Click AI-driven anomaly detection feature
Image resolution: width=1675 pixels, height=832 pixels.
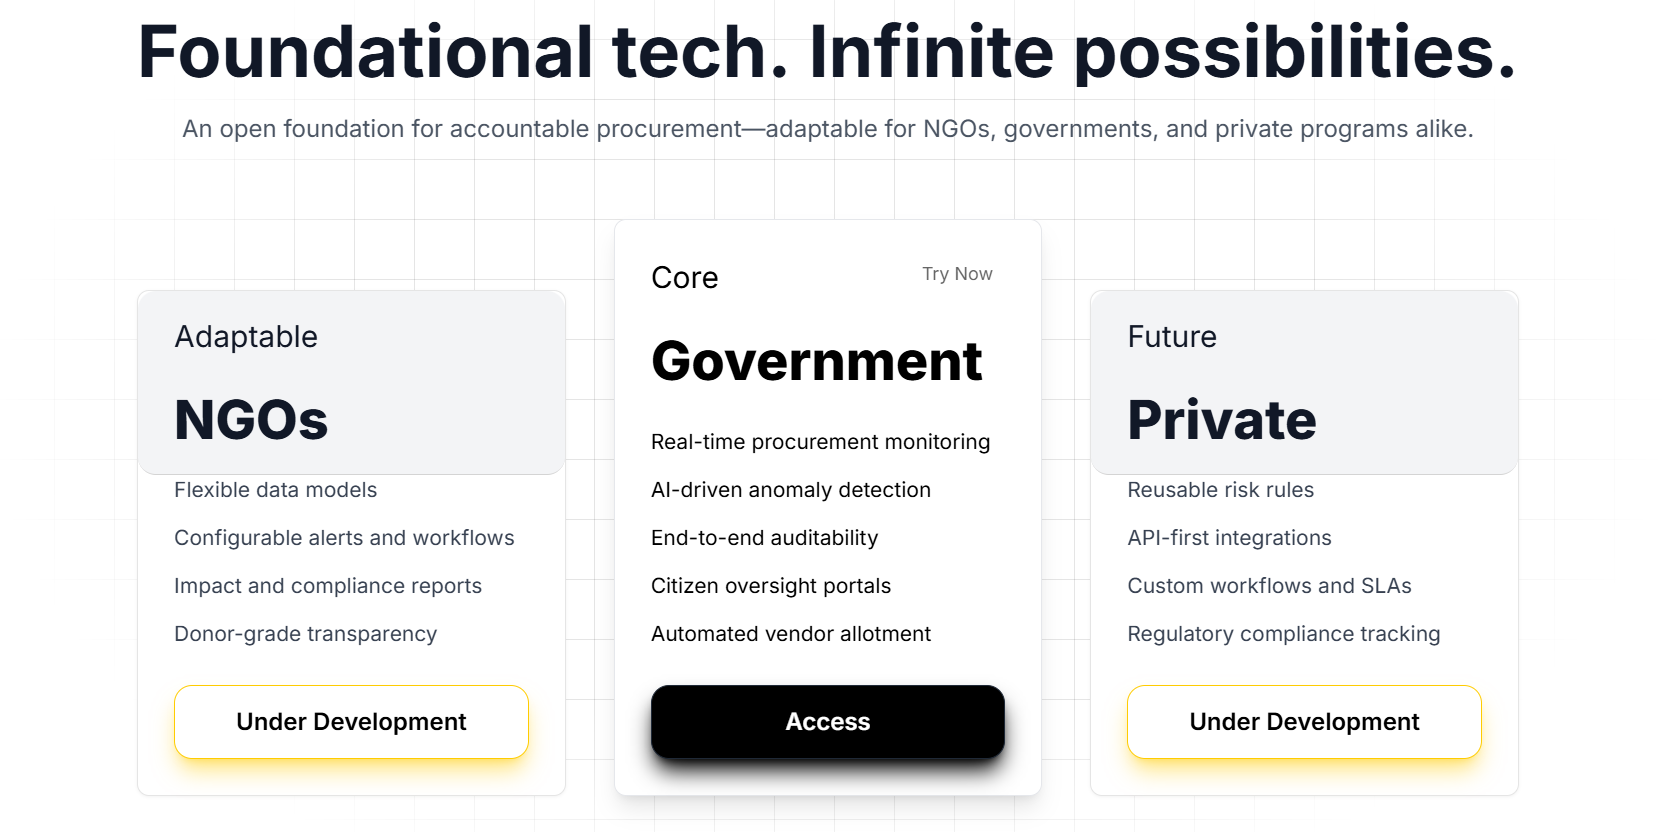[791, 490]
